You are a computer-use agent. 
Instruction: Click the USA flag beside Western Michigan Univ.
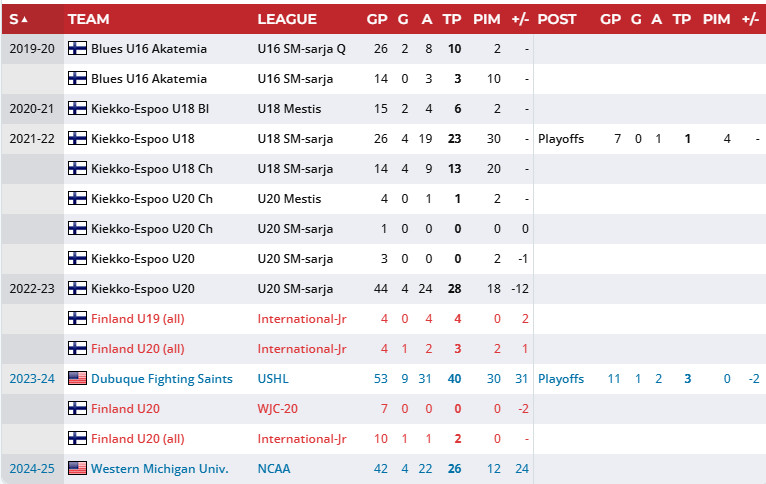point(77,469)
